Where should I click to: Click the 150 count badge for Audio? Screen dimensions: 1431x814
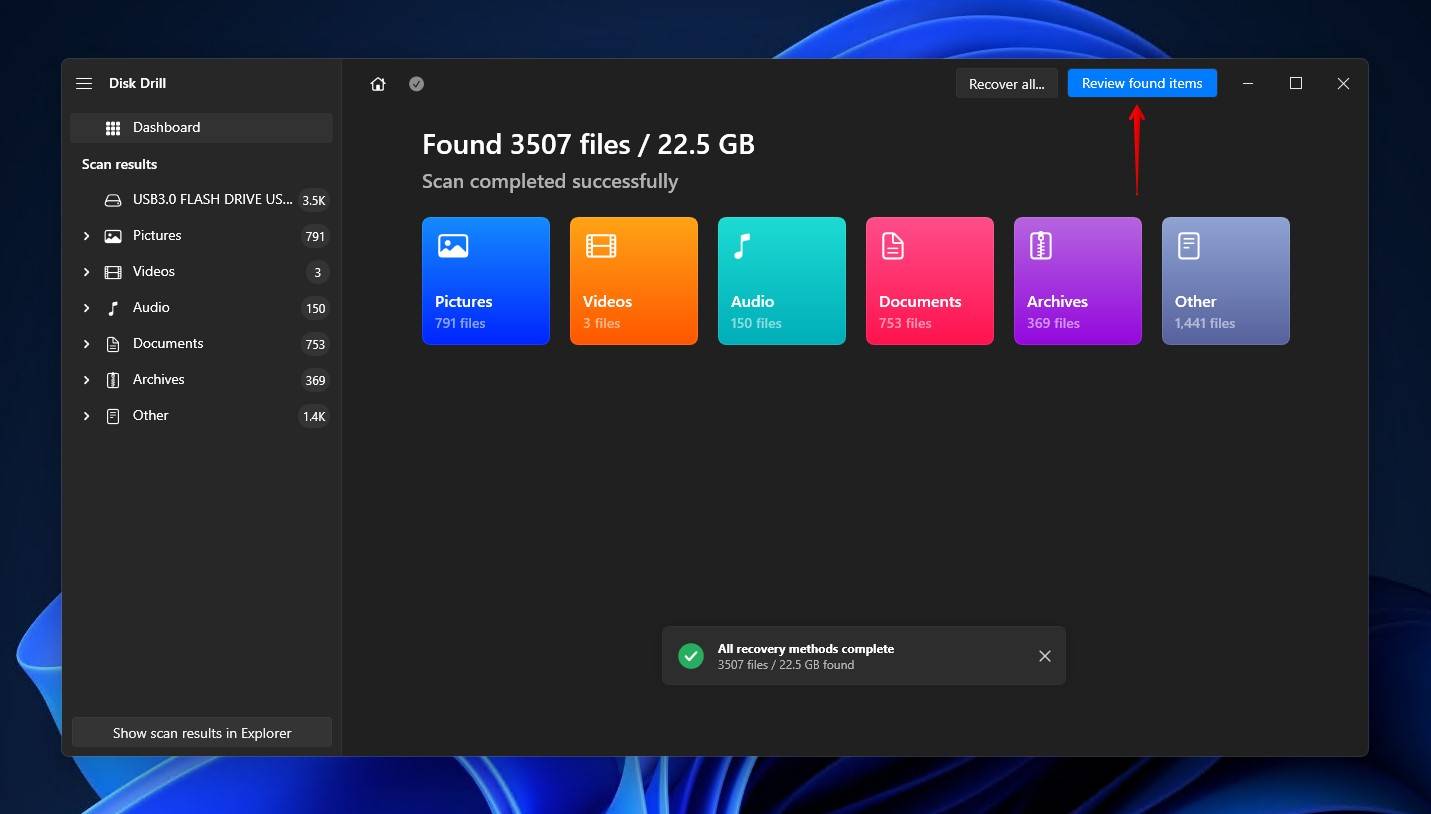(315, 309)
